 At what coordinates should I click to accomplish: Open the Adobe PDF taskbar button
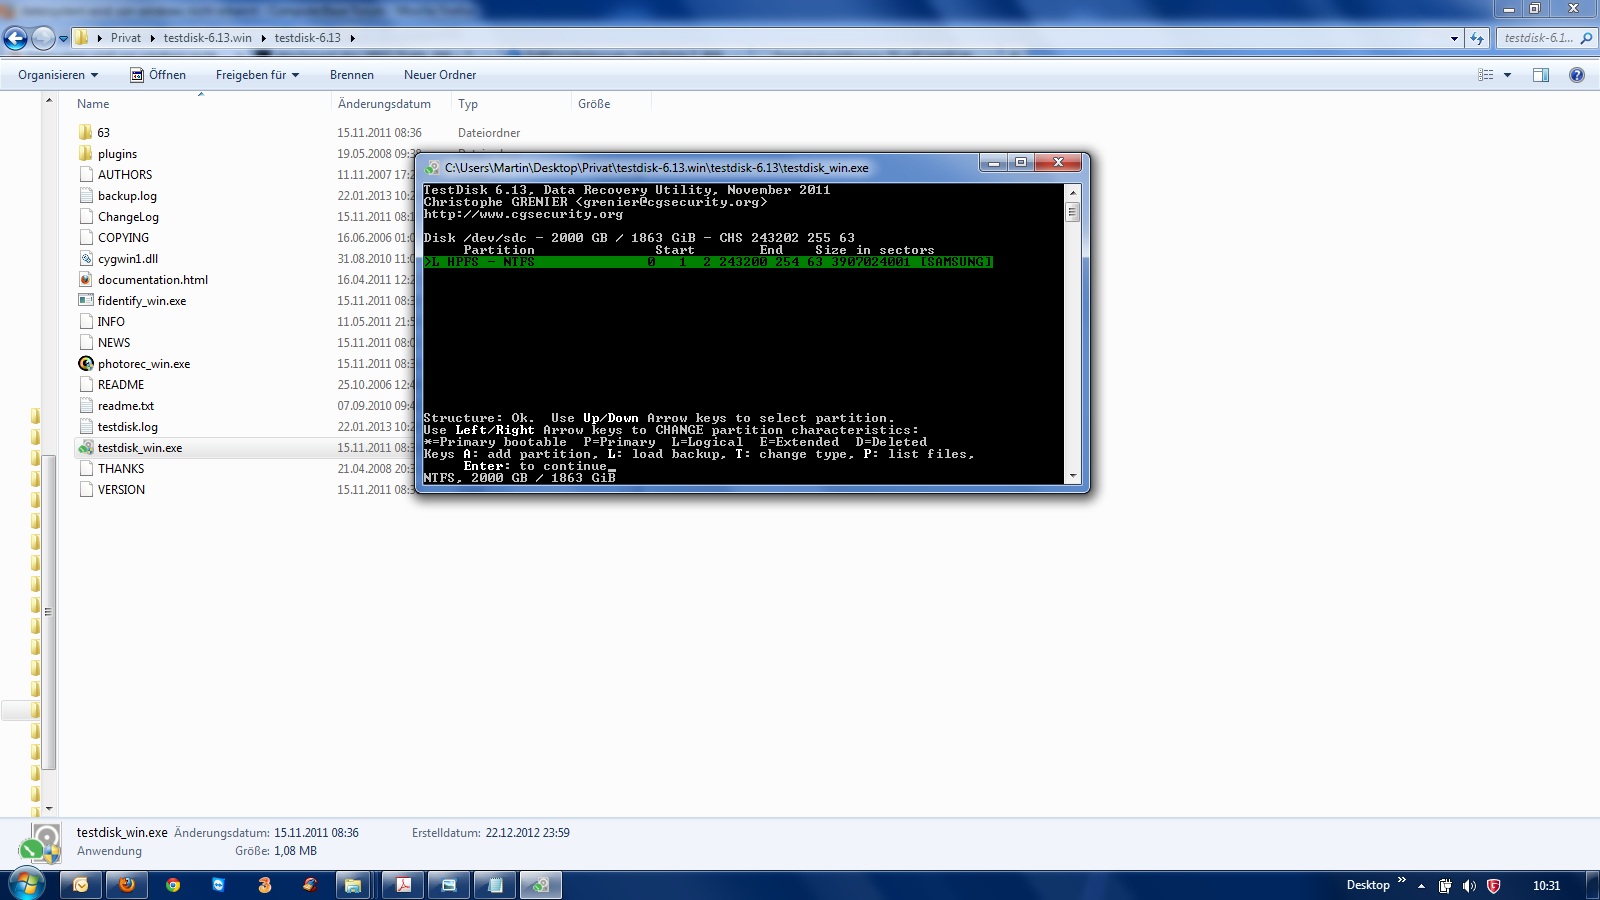(403, 885)
